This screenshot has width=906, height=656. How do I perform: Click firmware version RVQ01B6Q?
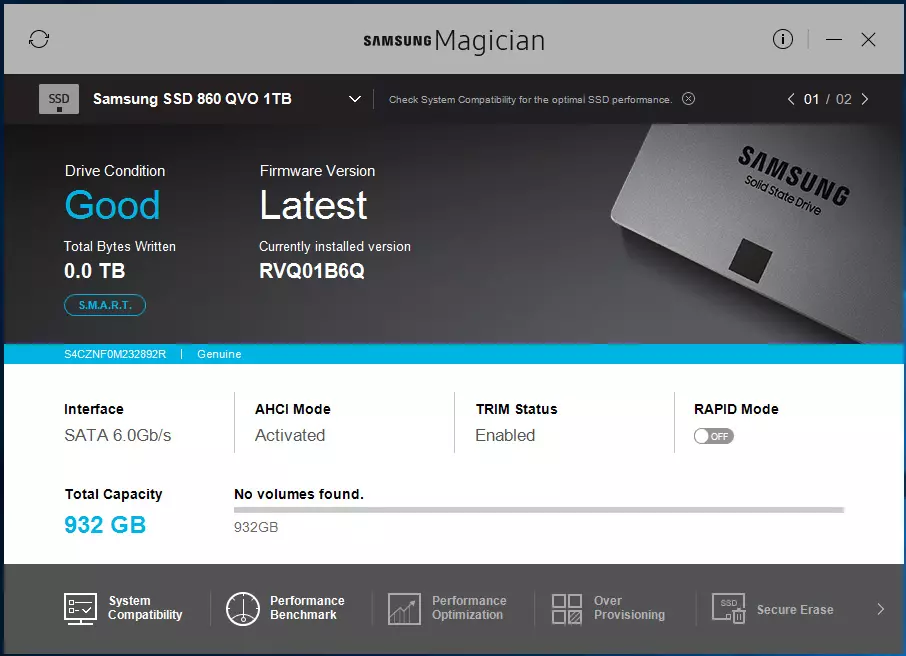(x=312, y=271)
